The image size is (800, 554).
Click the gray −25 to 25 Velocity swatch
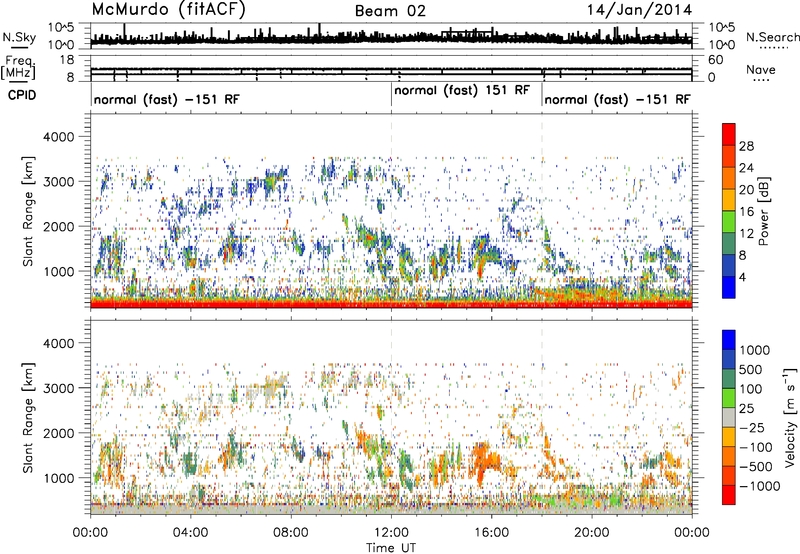(x=729, y=417)
